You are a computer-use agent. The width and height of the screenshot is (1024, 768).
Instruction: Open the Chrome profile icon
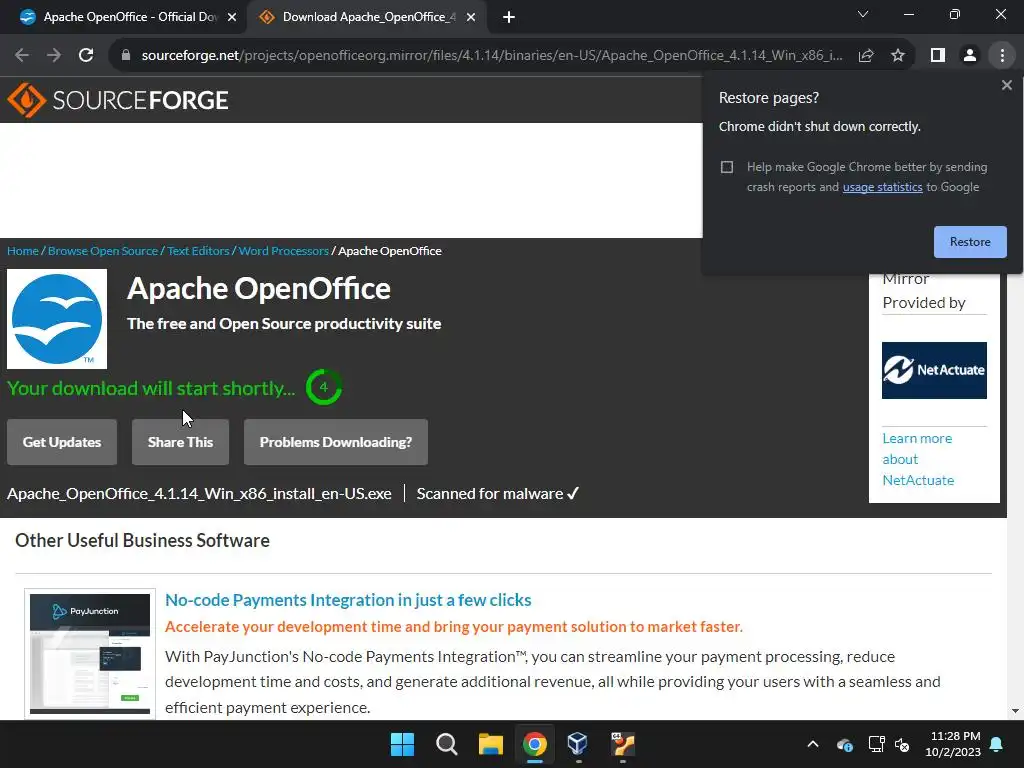tap(970, 56)
